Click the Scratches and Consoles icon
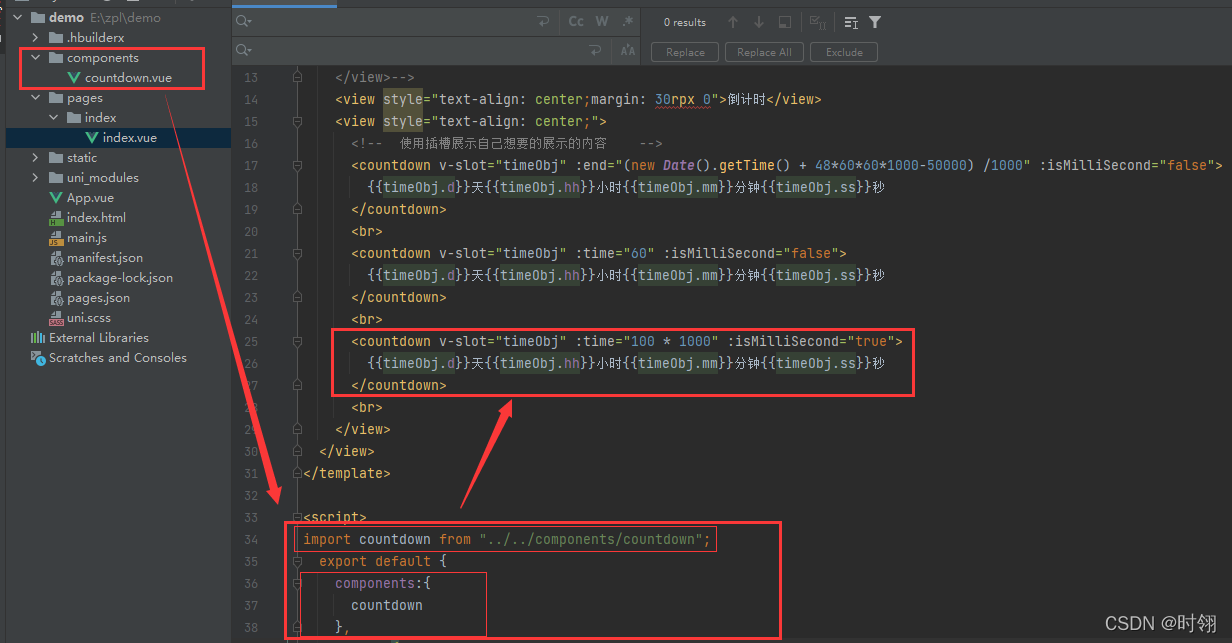 37,358
